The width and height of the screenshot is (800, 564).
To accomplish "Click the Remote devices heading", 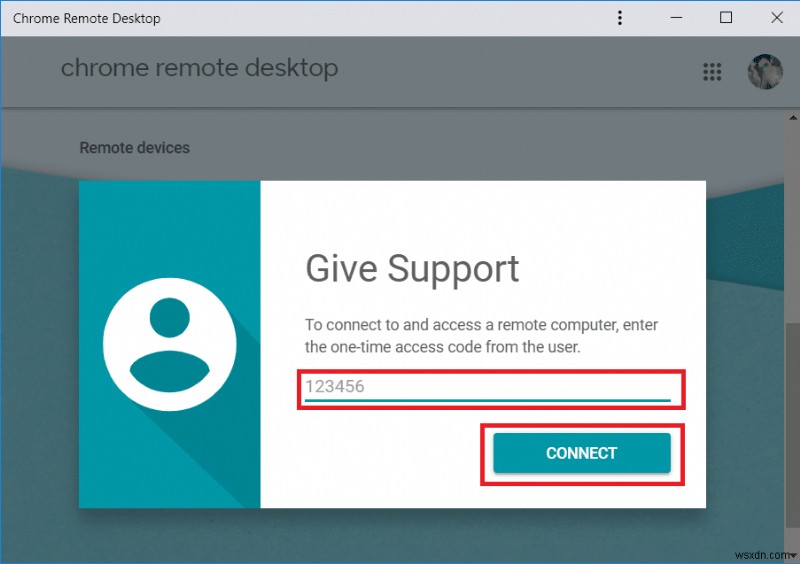I will pyautogui.click(x=135, y=148).
